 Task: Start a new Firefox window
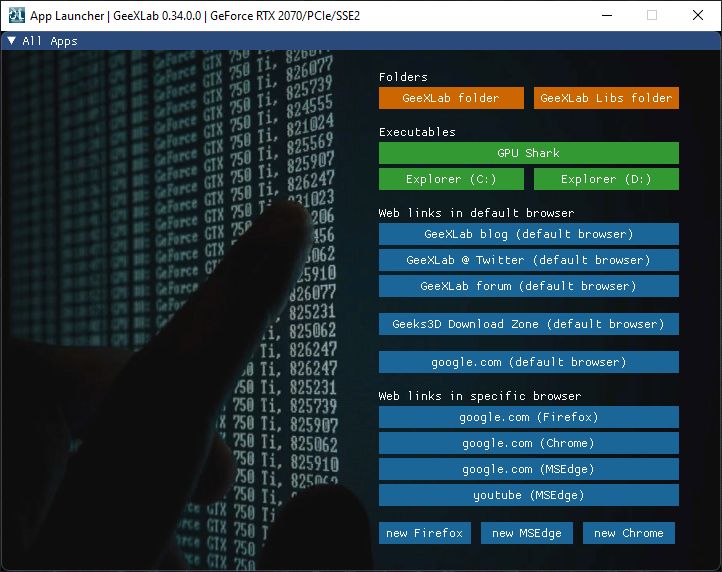(425, 533)
